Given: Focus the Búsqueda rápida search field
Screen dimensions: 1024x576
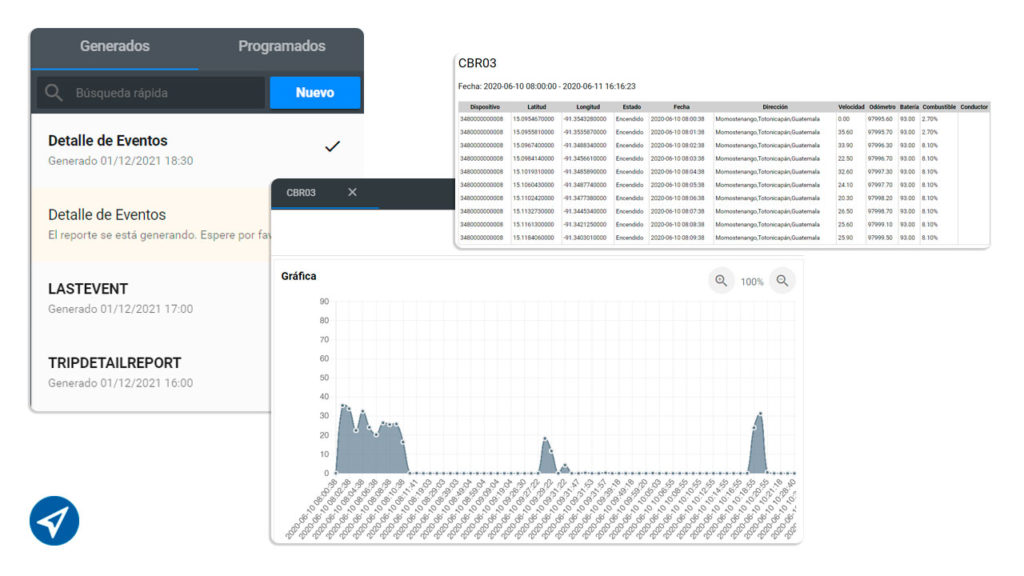Looking at the screenshot, I should click(150, 93).
